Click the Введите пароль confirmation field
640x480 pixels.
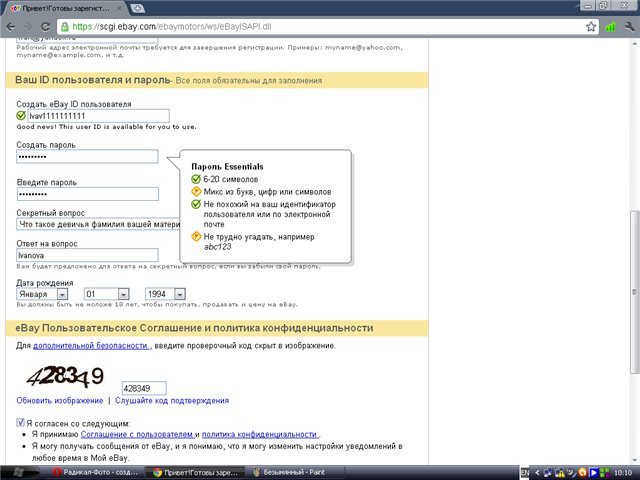[88, 194]
